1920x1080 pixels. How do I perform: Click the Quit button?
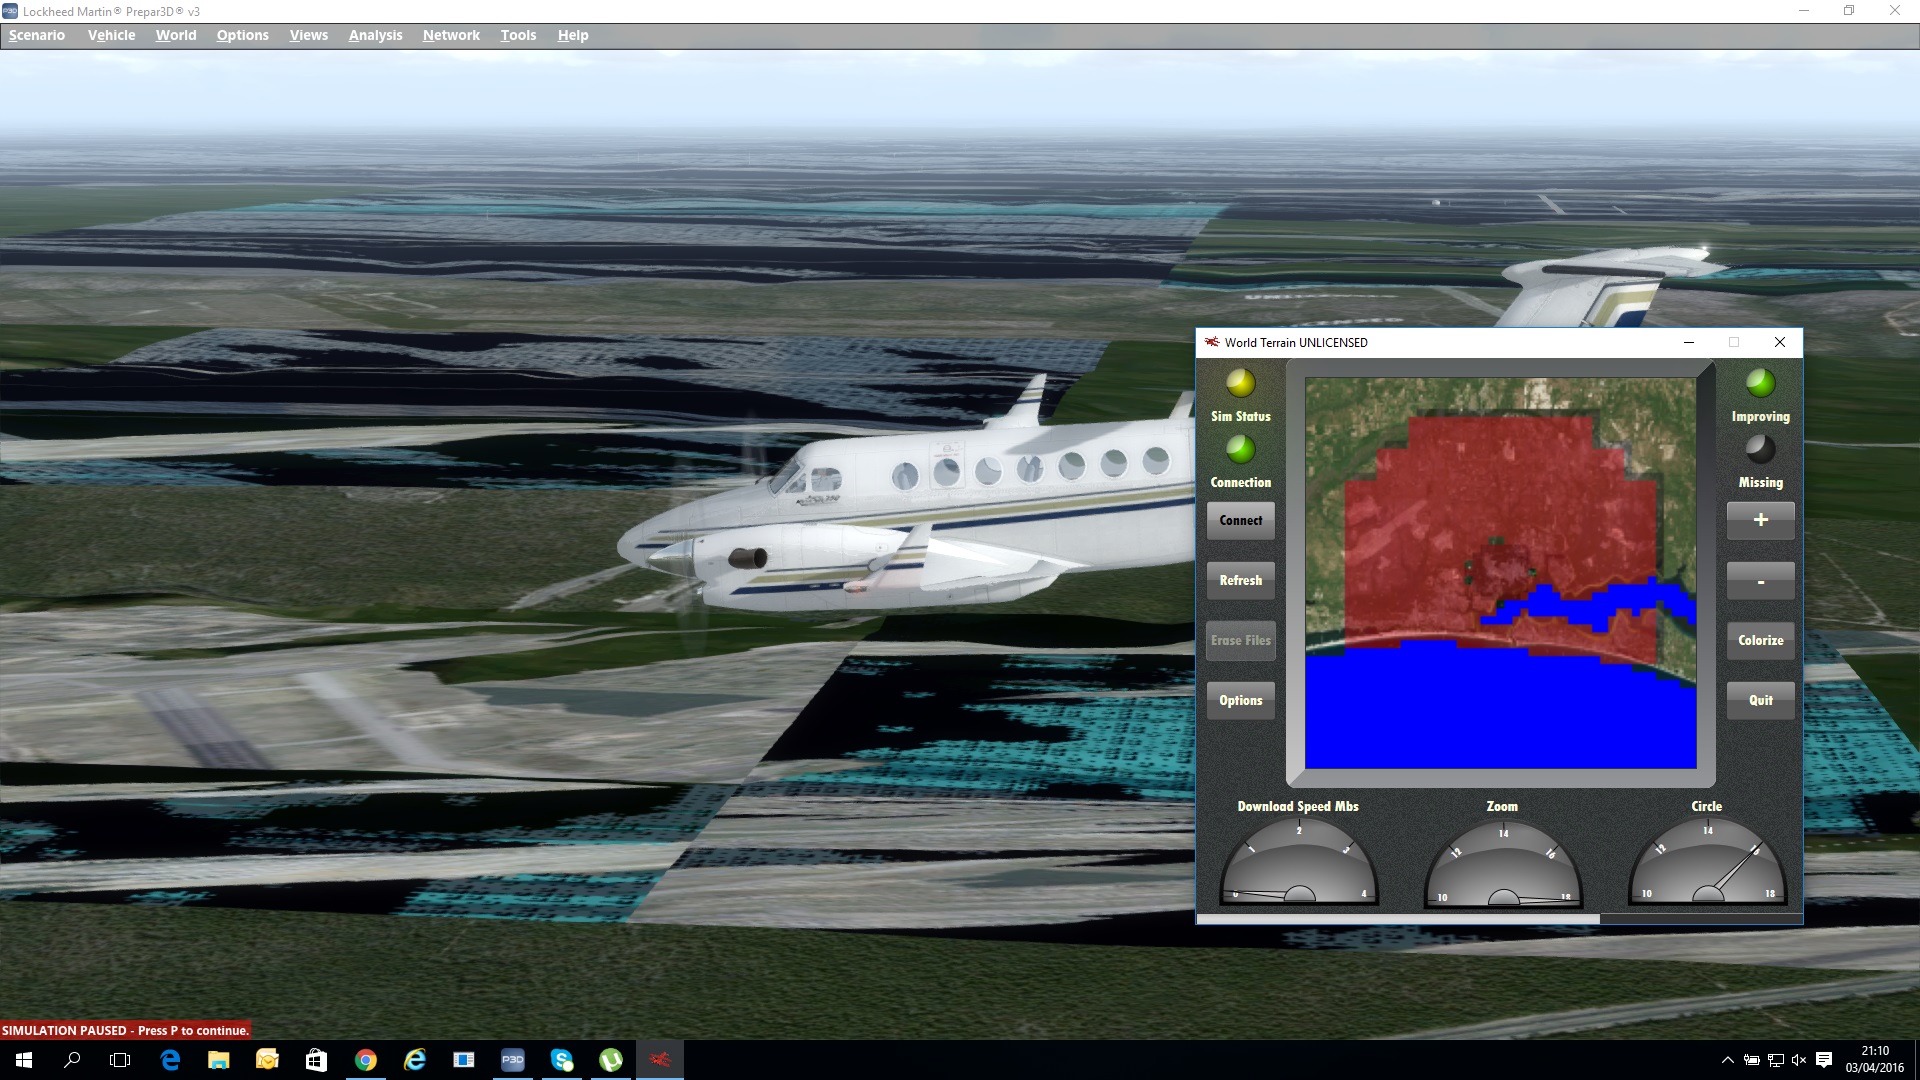1761,700
